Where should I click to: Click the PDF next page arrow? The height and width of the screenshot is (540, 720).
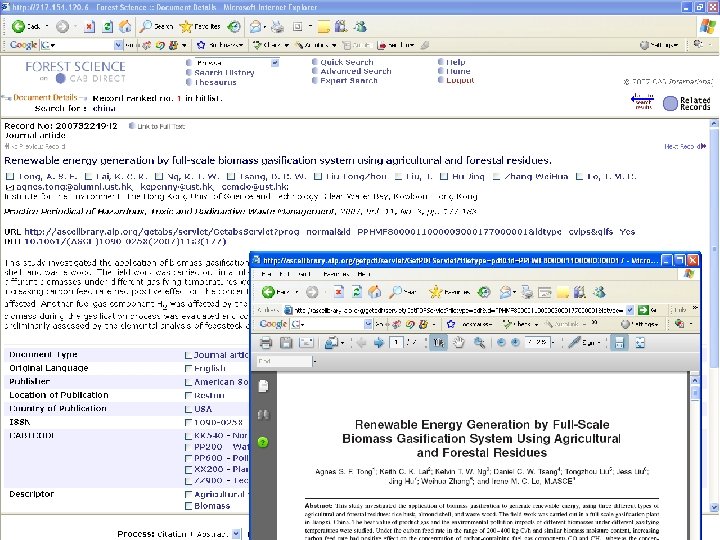tap(379, 342)
